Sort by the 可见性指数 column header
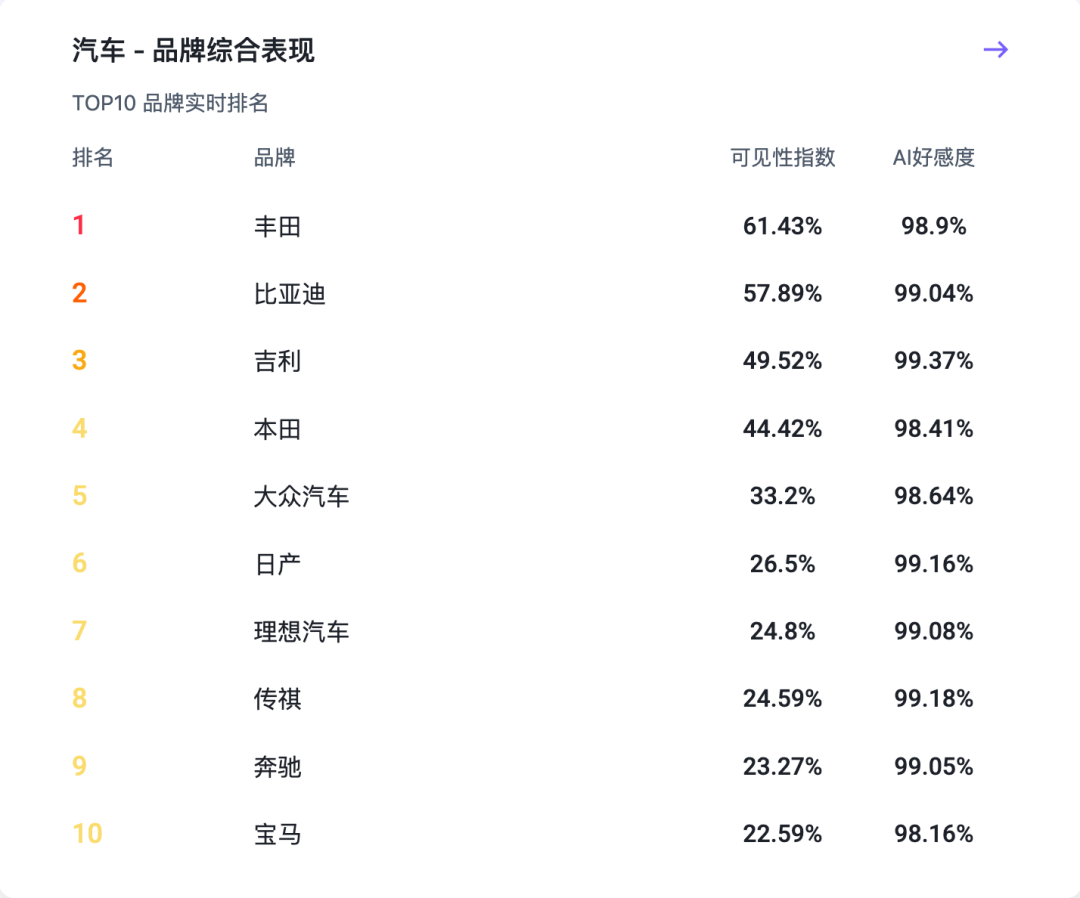This screenshot has height=898, width=1080. point(782,158)
